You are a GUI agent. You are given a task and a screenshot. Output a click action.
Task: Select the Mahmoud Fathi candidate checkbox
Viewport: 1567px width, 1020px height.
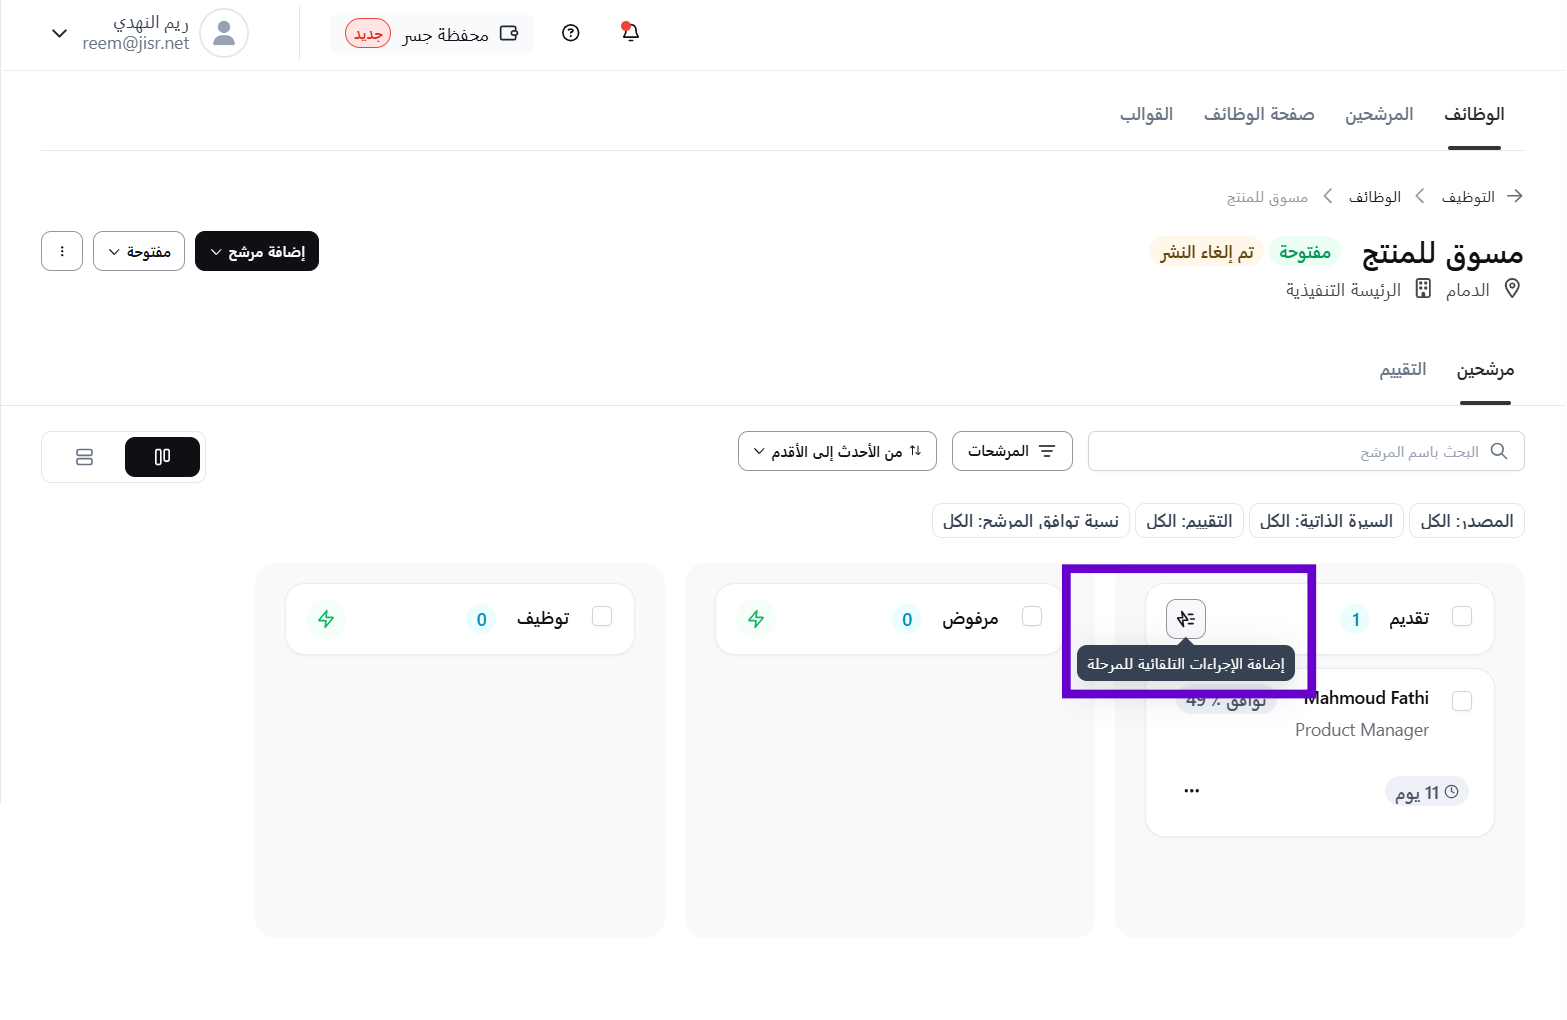[1461, 701]
